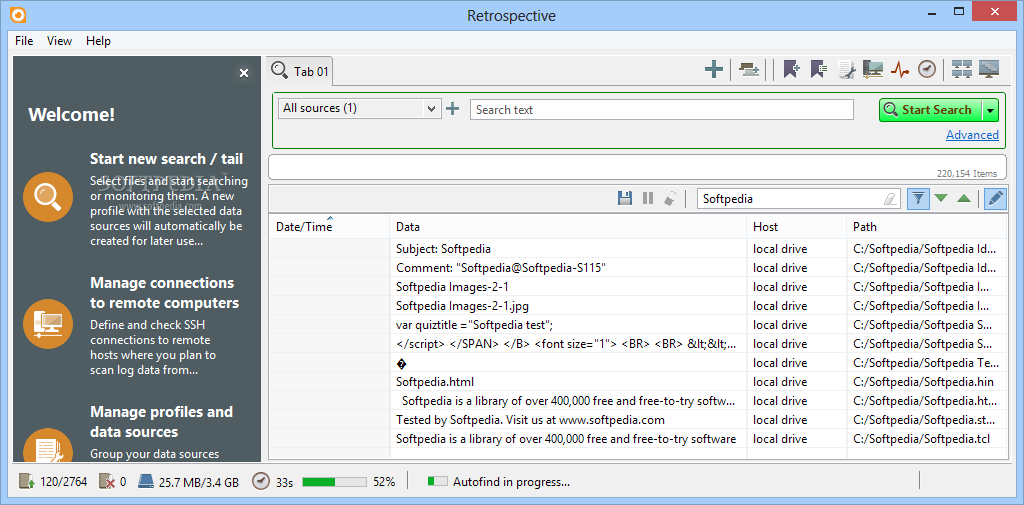Toggle the funnel filter button
Image resolution: width=1024 pixels, height=505 pixels.
point(918,199)
